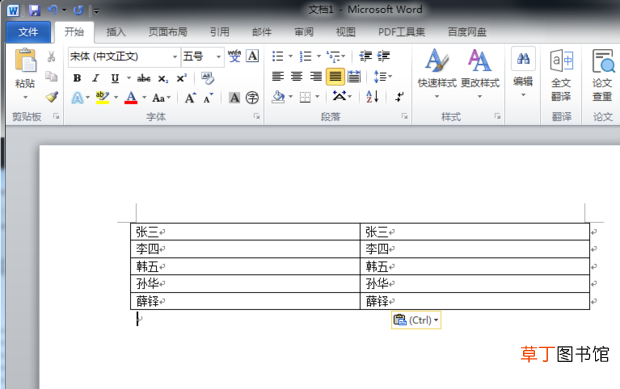
Task: Toggle strikethrough formatting
Action: [144, 78]
